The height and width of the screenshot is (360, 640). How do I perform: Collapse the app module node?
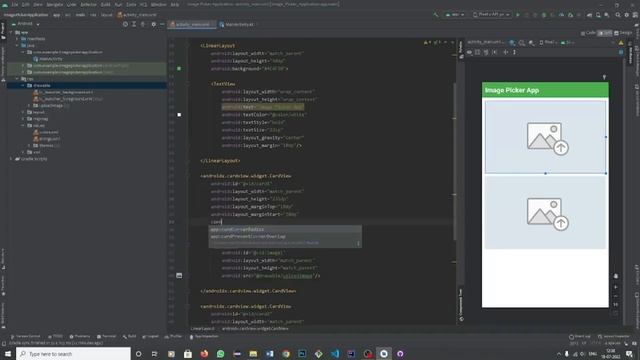(11, 32)
